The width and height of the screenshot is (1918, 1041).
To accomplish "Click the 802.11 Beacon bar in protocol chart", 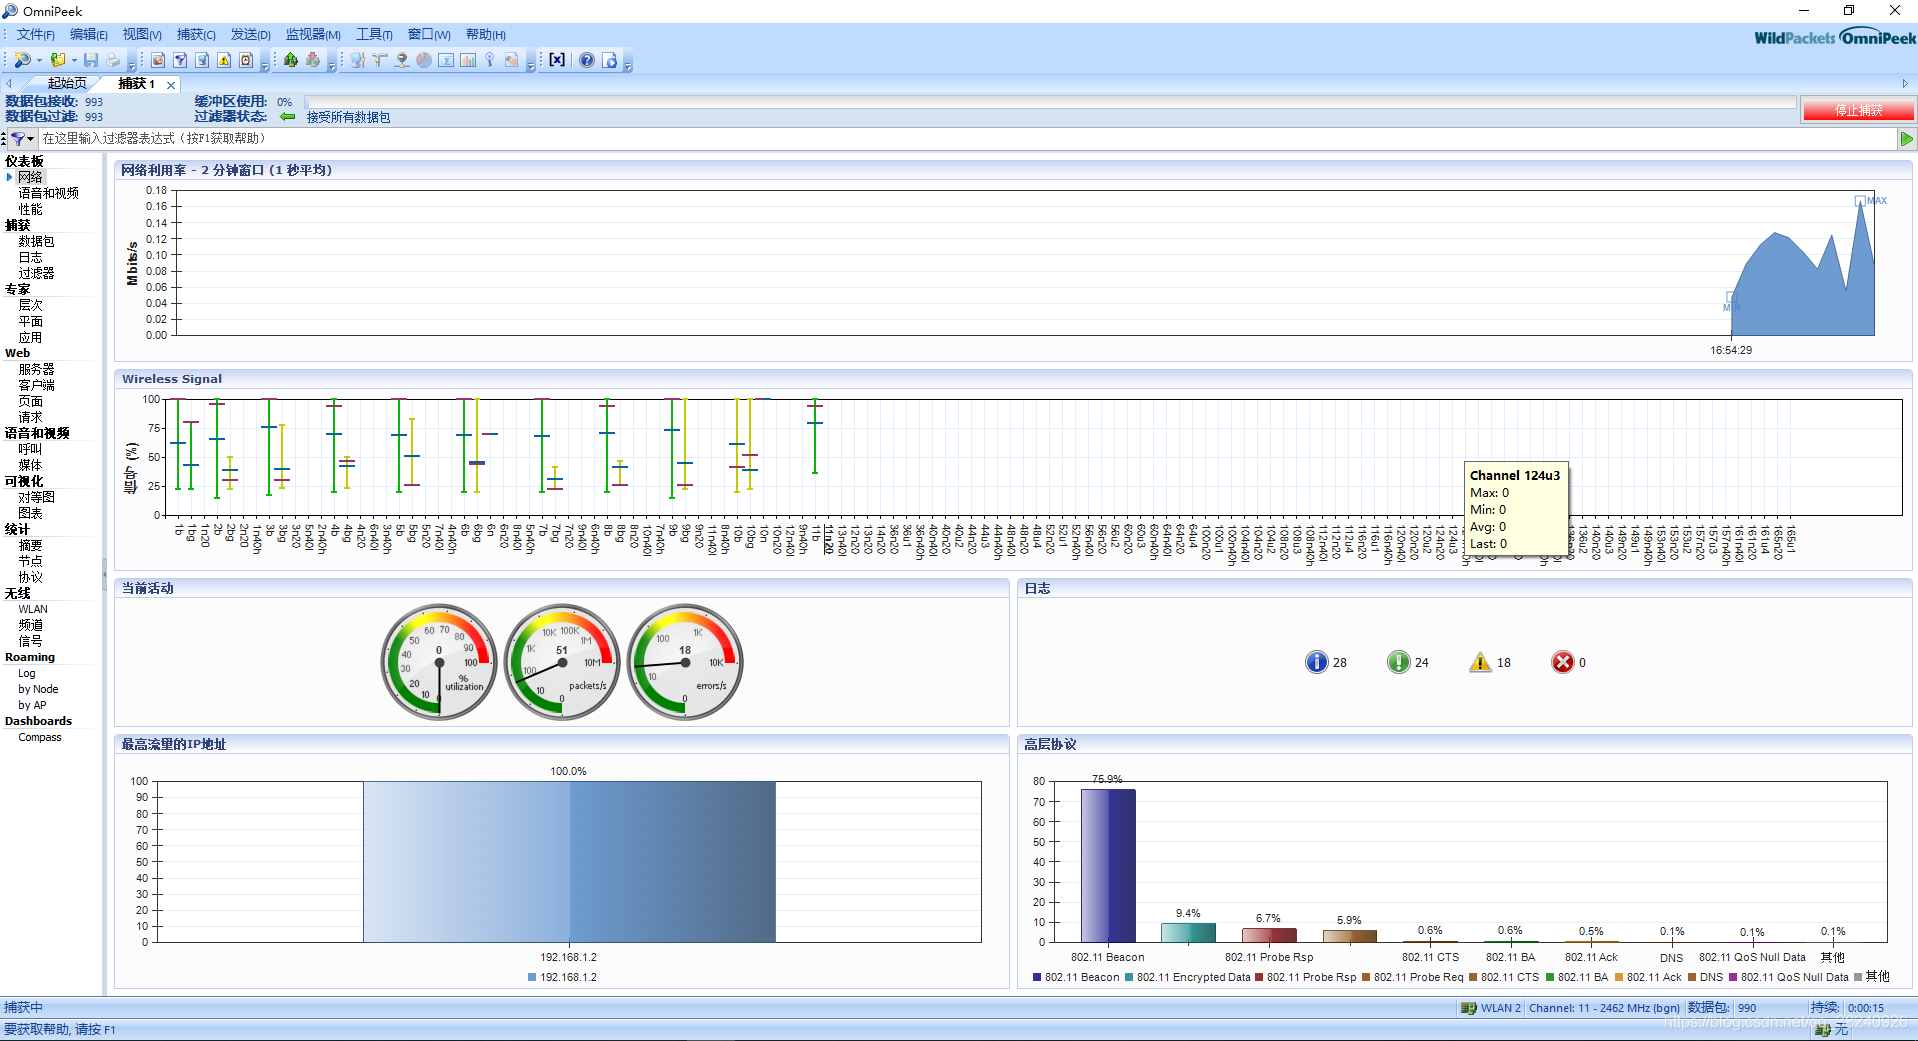I will 1108,865.
